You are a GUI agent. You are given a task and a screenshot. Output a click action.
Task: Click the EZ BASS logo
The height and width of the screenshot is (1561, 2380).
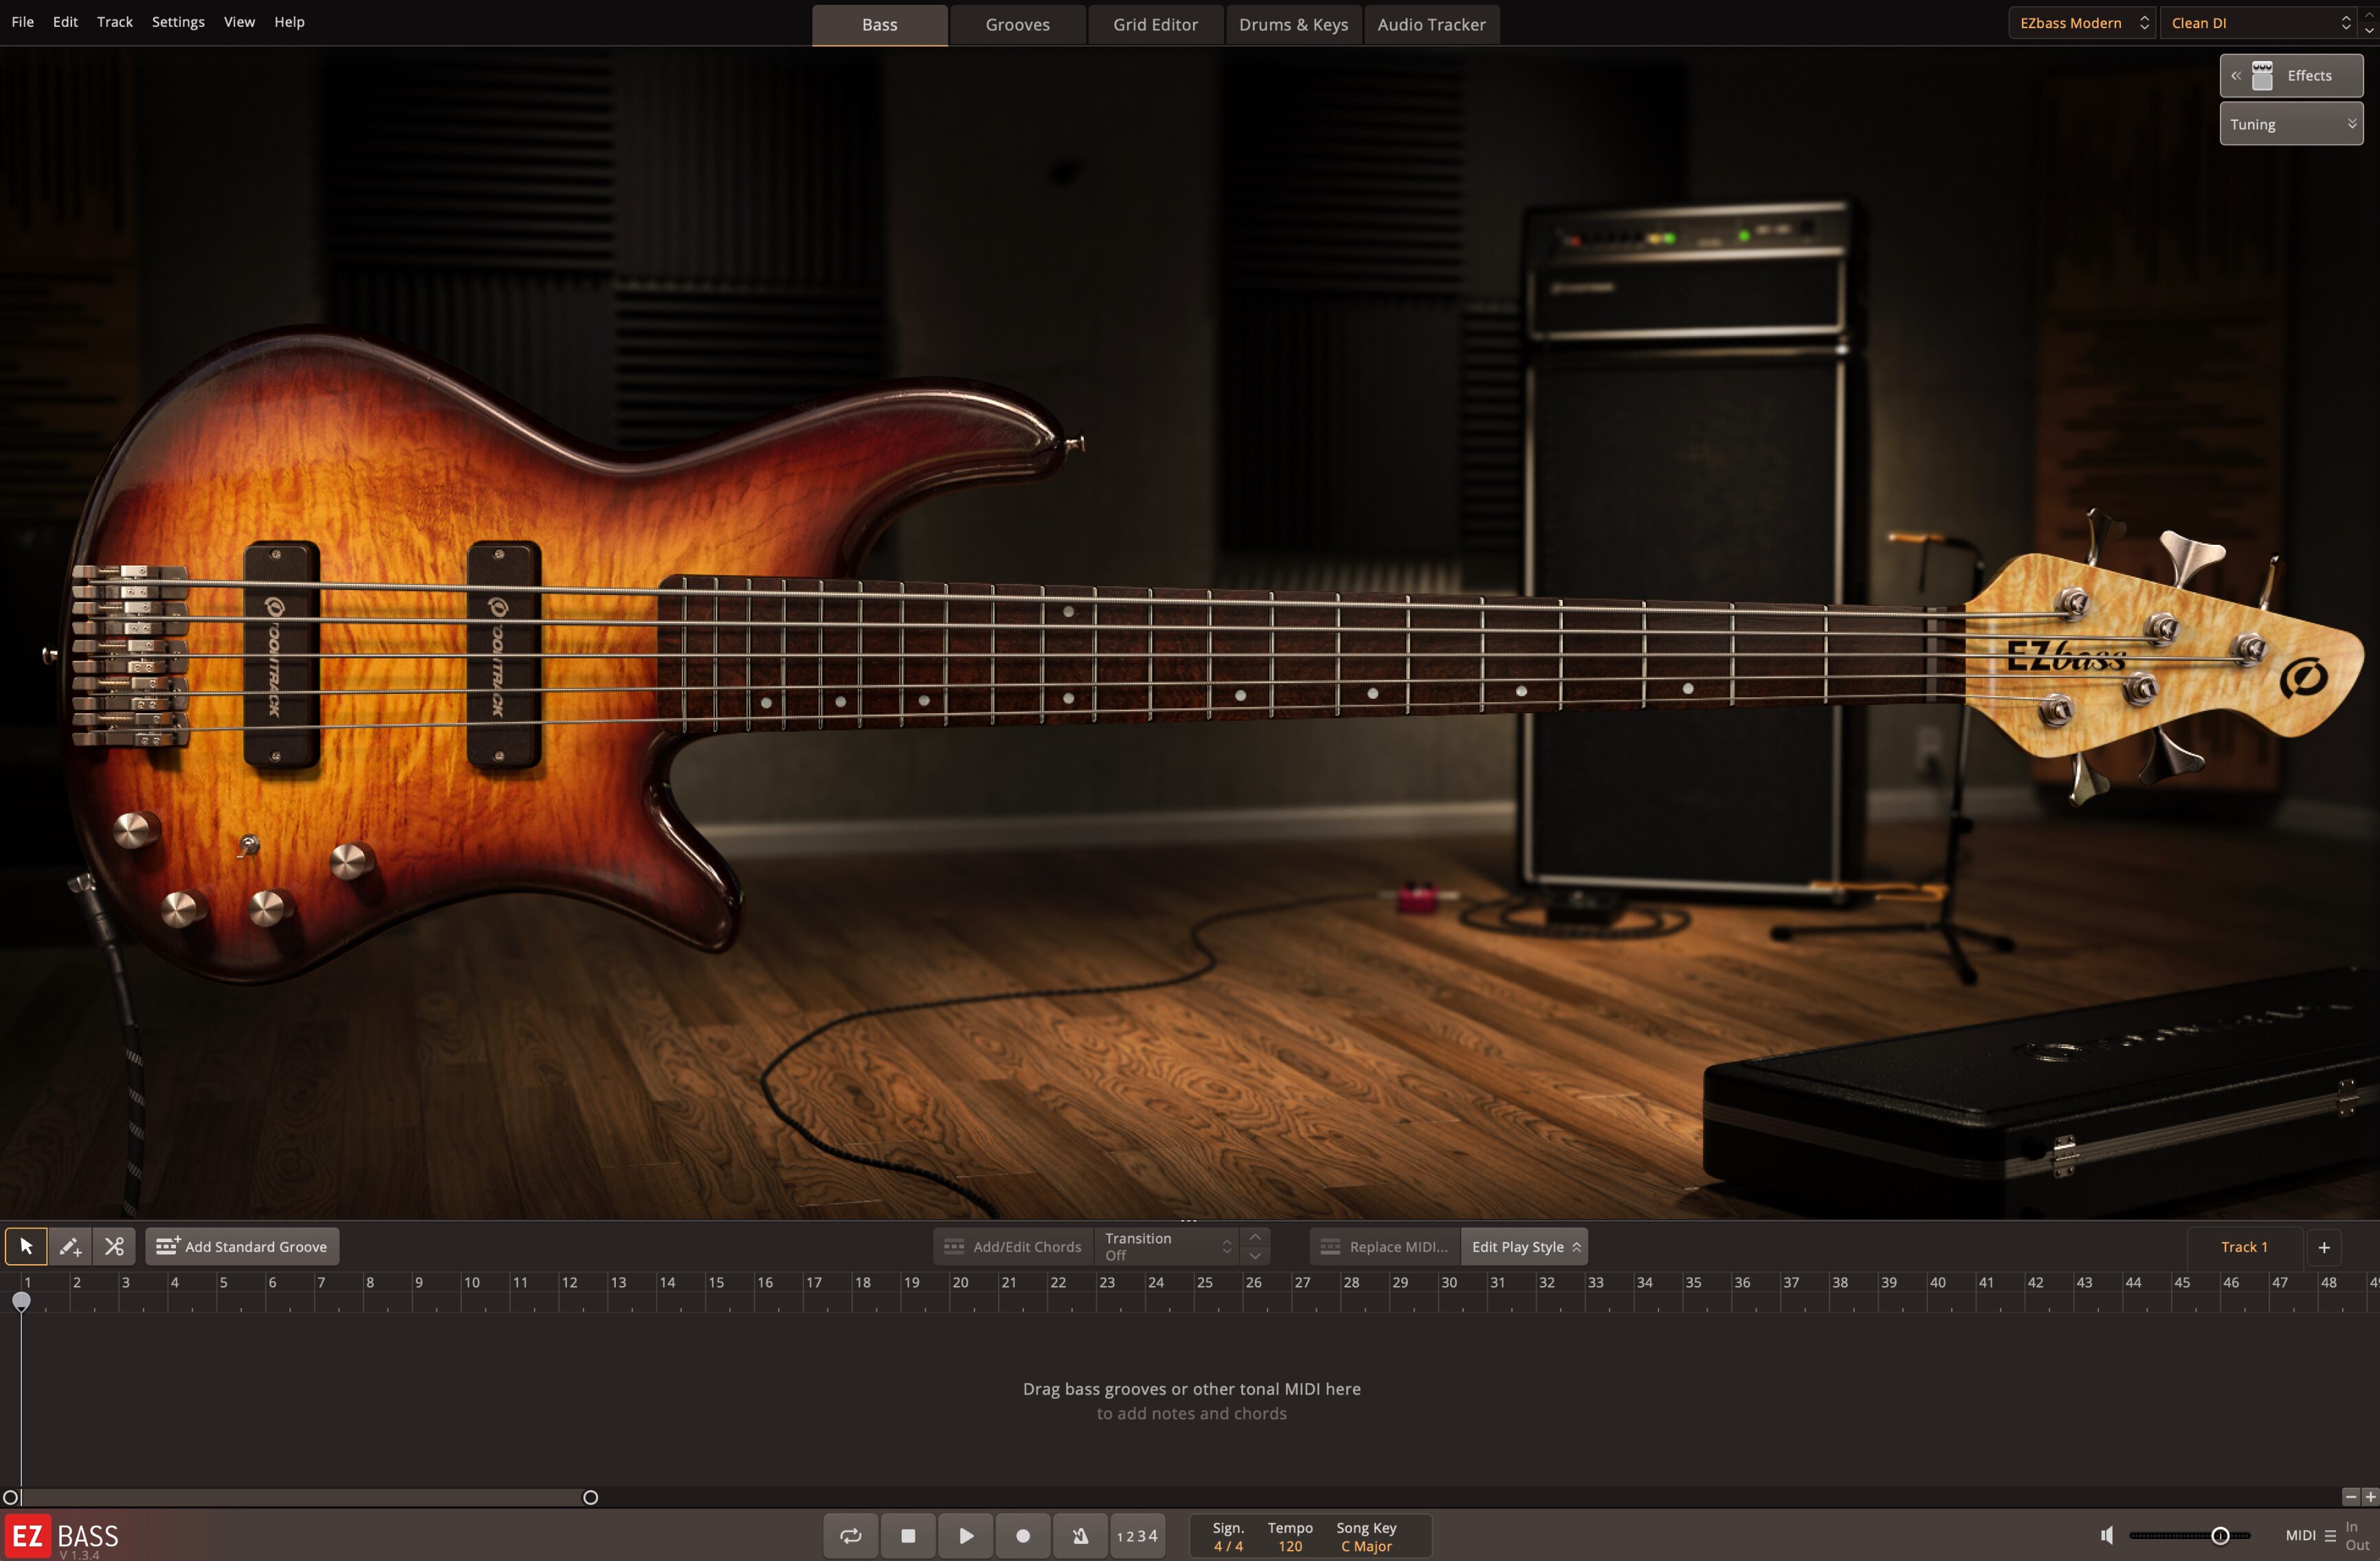pos(63,1535)
